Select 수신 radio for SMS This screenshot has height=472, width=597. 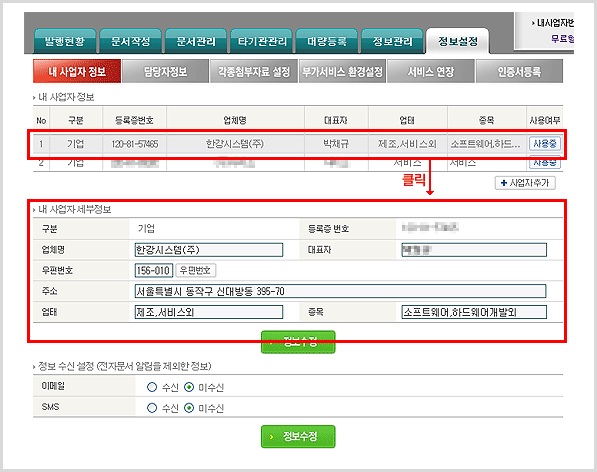click(x=152, y=408)
